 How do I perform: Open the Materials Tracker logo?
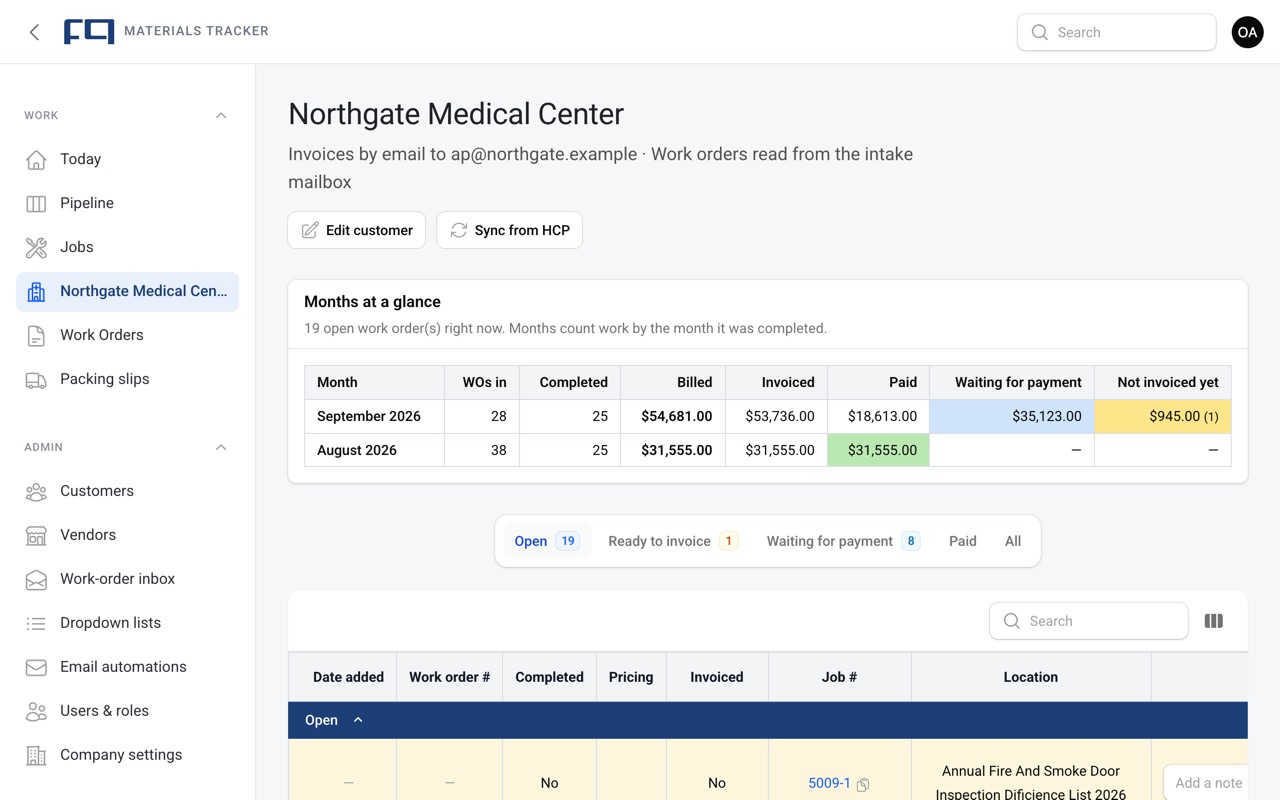pyautogui.click(x=89, y=32)
